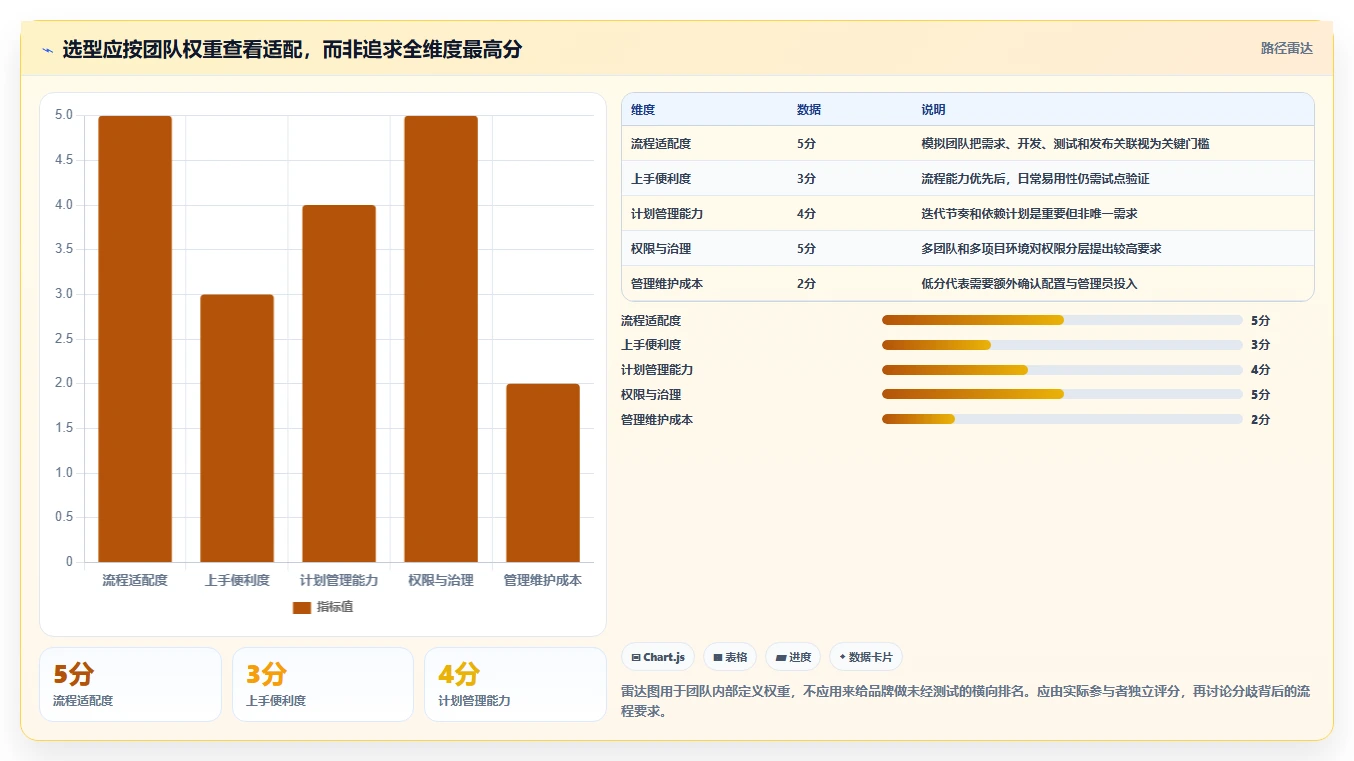Image resolution: width=1354 pixels, height=761 pixels.
Task: Click the footer note starting with 雷达图用于团队内部
Action: point(966,702)
